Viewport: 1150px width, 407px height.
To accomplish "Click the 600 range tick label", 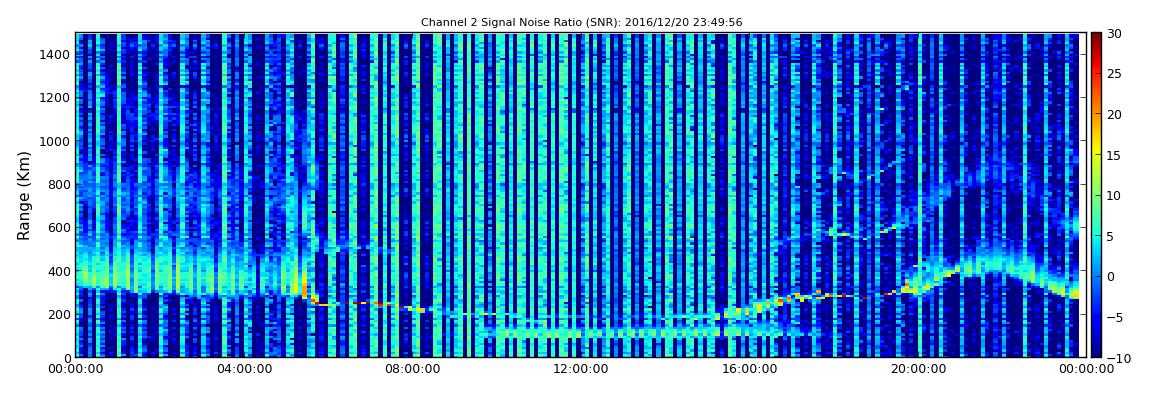I will (59, 227).
